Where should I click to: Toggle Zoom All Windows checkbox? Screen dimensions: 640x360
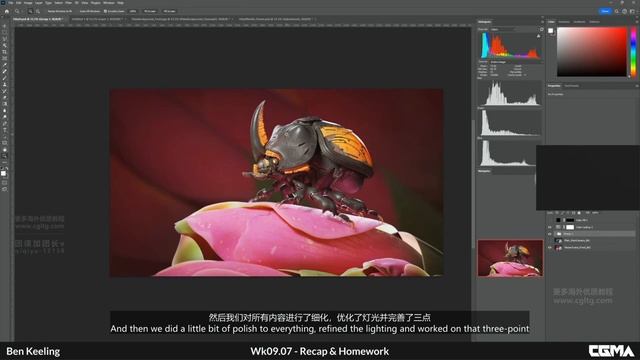(x=78, y=11)
